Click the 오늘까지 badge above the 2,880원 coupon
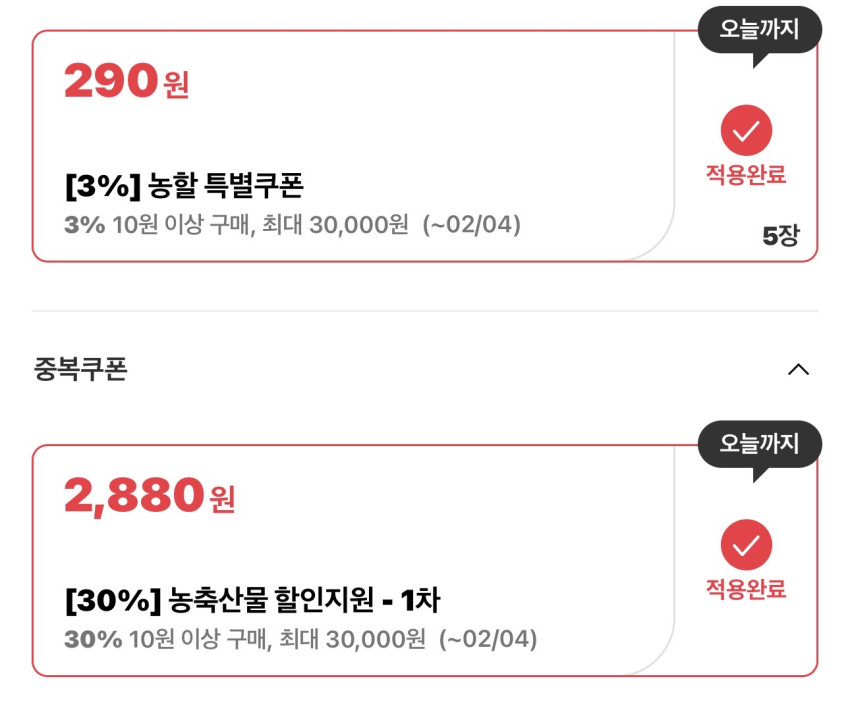The image size is (850, 710). [x=759, y=444]
